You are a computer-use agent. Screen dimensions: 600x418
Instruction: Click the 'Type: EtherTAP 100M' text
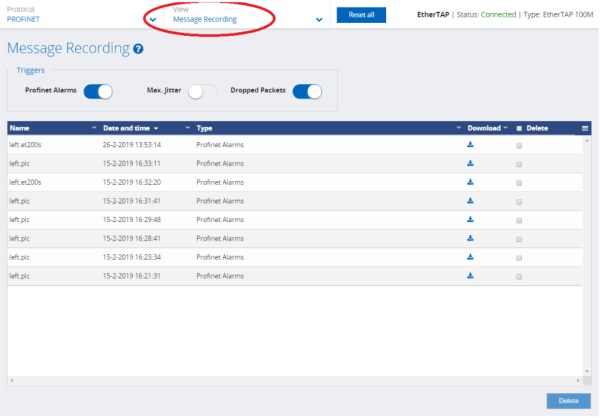[x=559, y=15]
